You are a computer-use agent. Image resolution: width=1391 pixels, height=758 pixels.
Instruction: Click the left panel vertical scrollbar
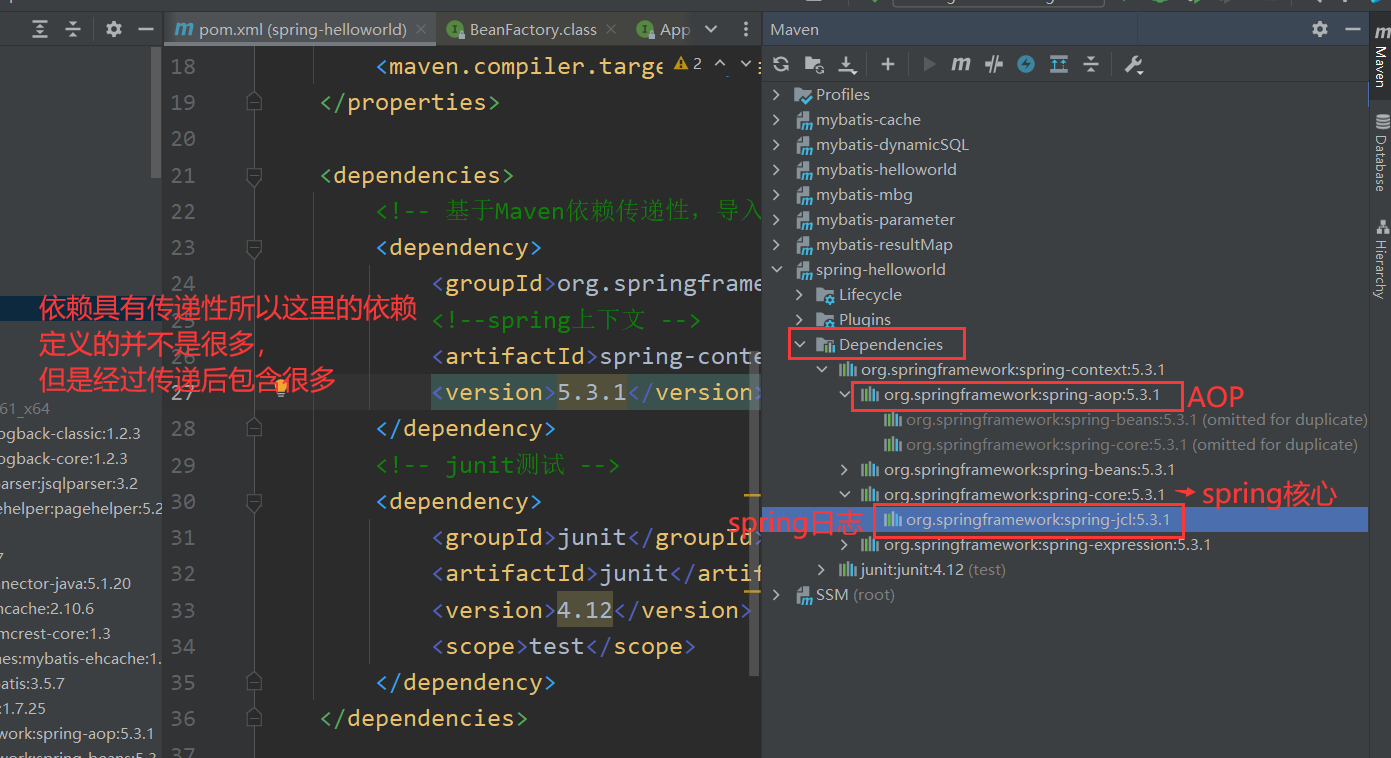click(156, 112)
